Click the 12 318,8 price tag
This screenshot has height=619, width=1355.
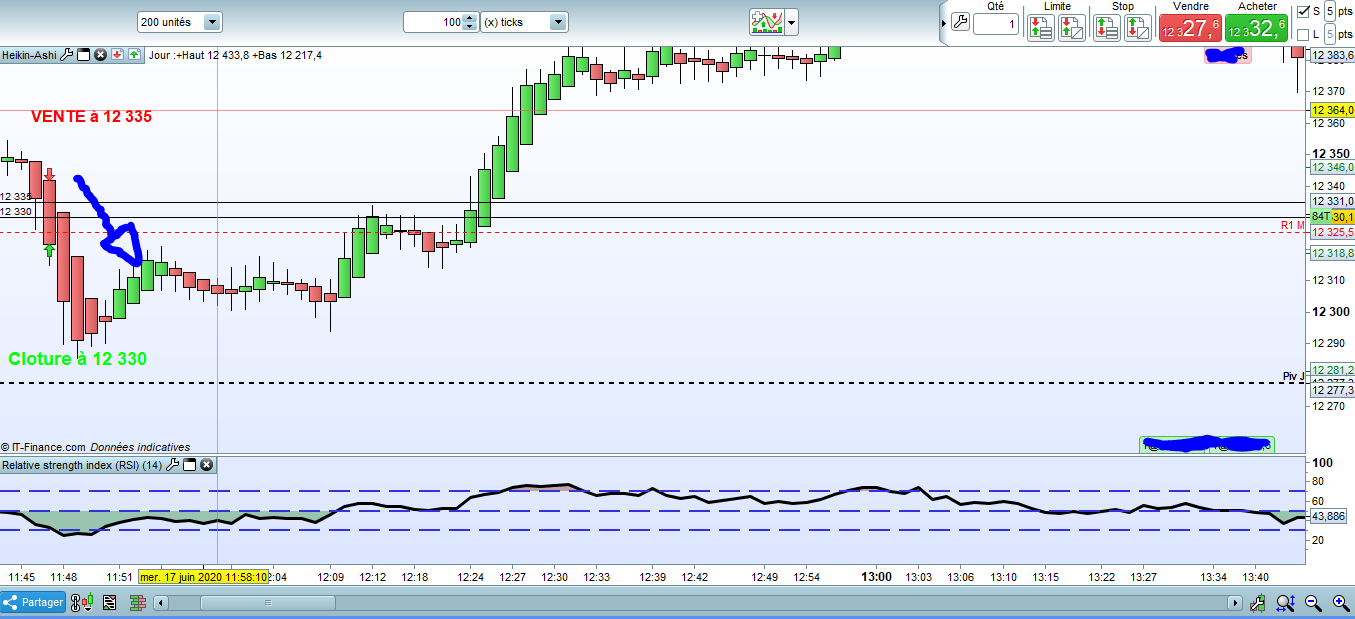(1333, 253)
